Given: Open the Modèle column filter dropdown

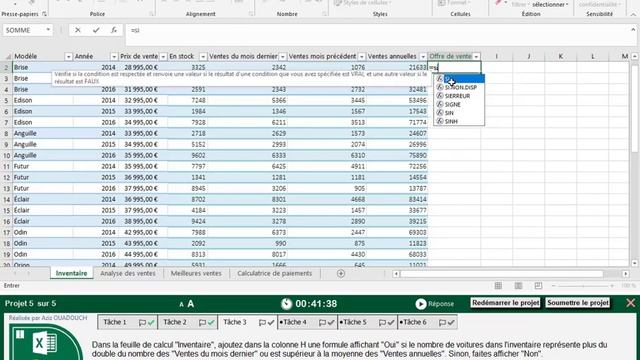Looking at the screenshot, I should 68,57.
